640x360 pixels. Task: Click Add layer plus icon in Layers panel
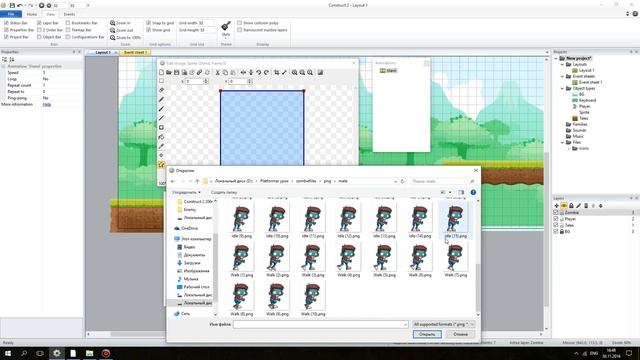[x=556, y=206]
